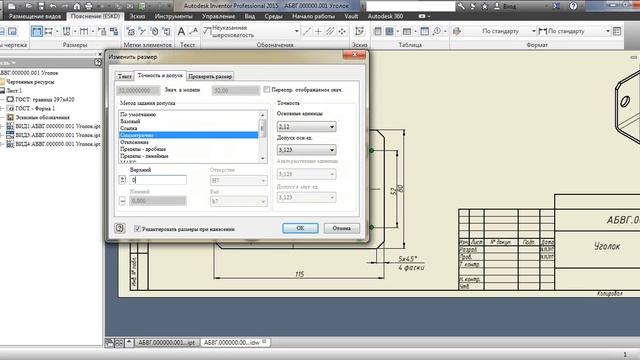Click the Baseline dimension icon
The image size is (640, 360).
49,31
